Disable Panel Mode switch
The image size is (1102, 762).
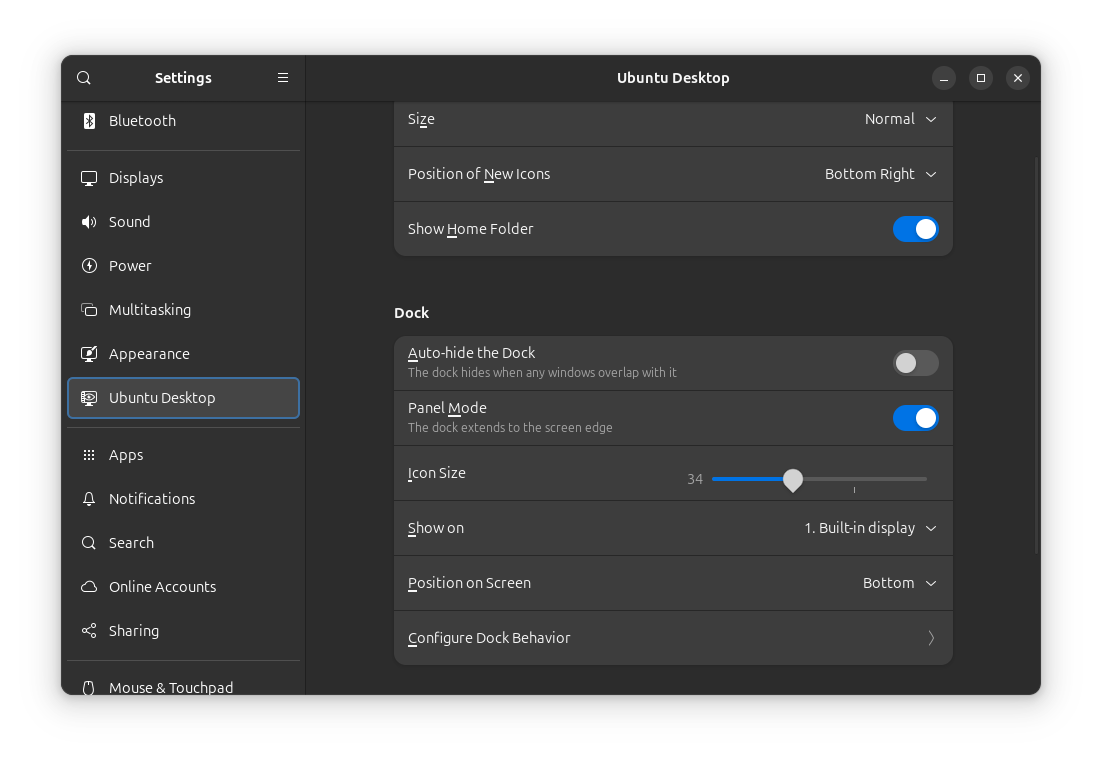(915, 418)
